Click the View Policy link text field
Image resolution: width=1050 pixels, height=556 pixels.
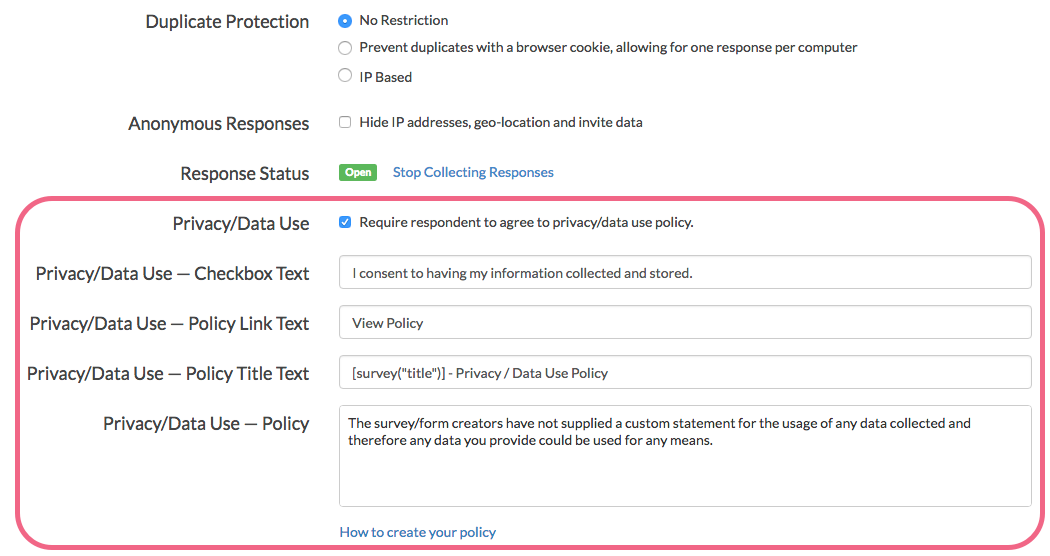pyautogui.click(x=684, y=323)
